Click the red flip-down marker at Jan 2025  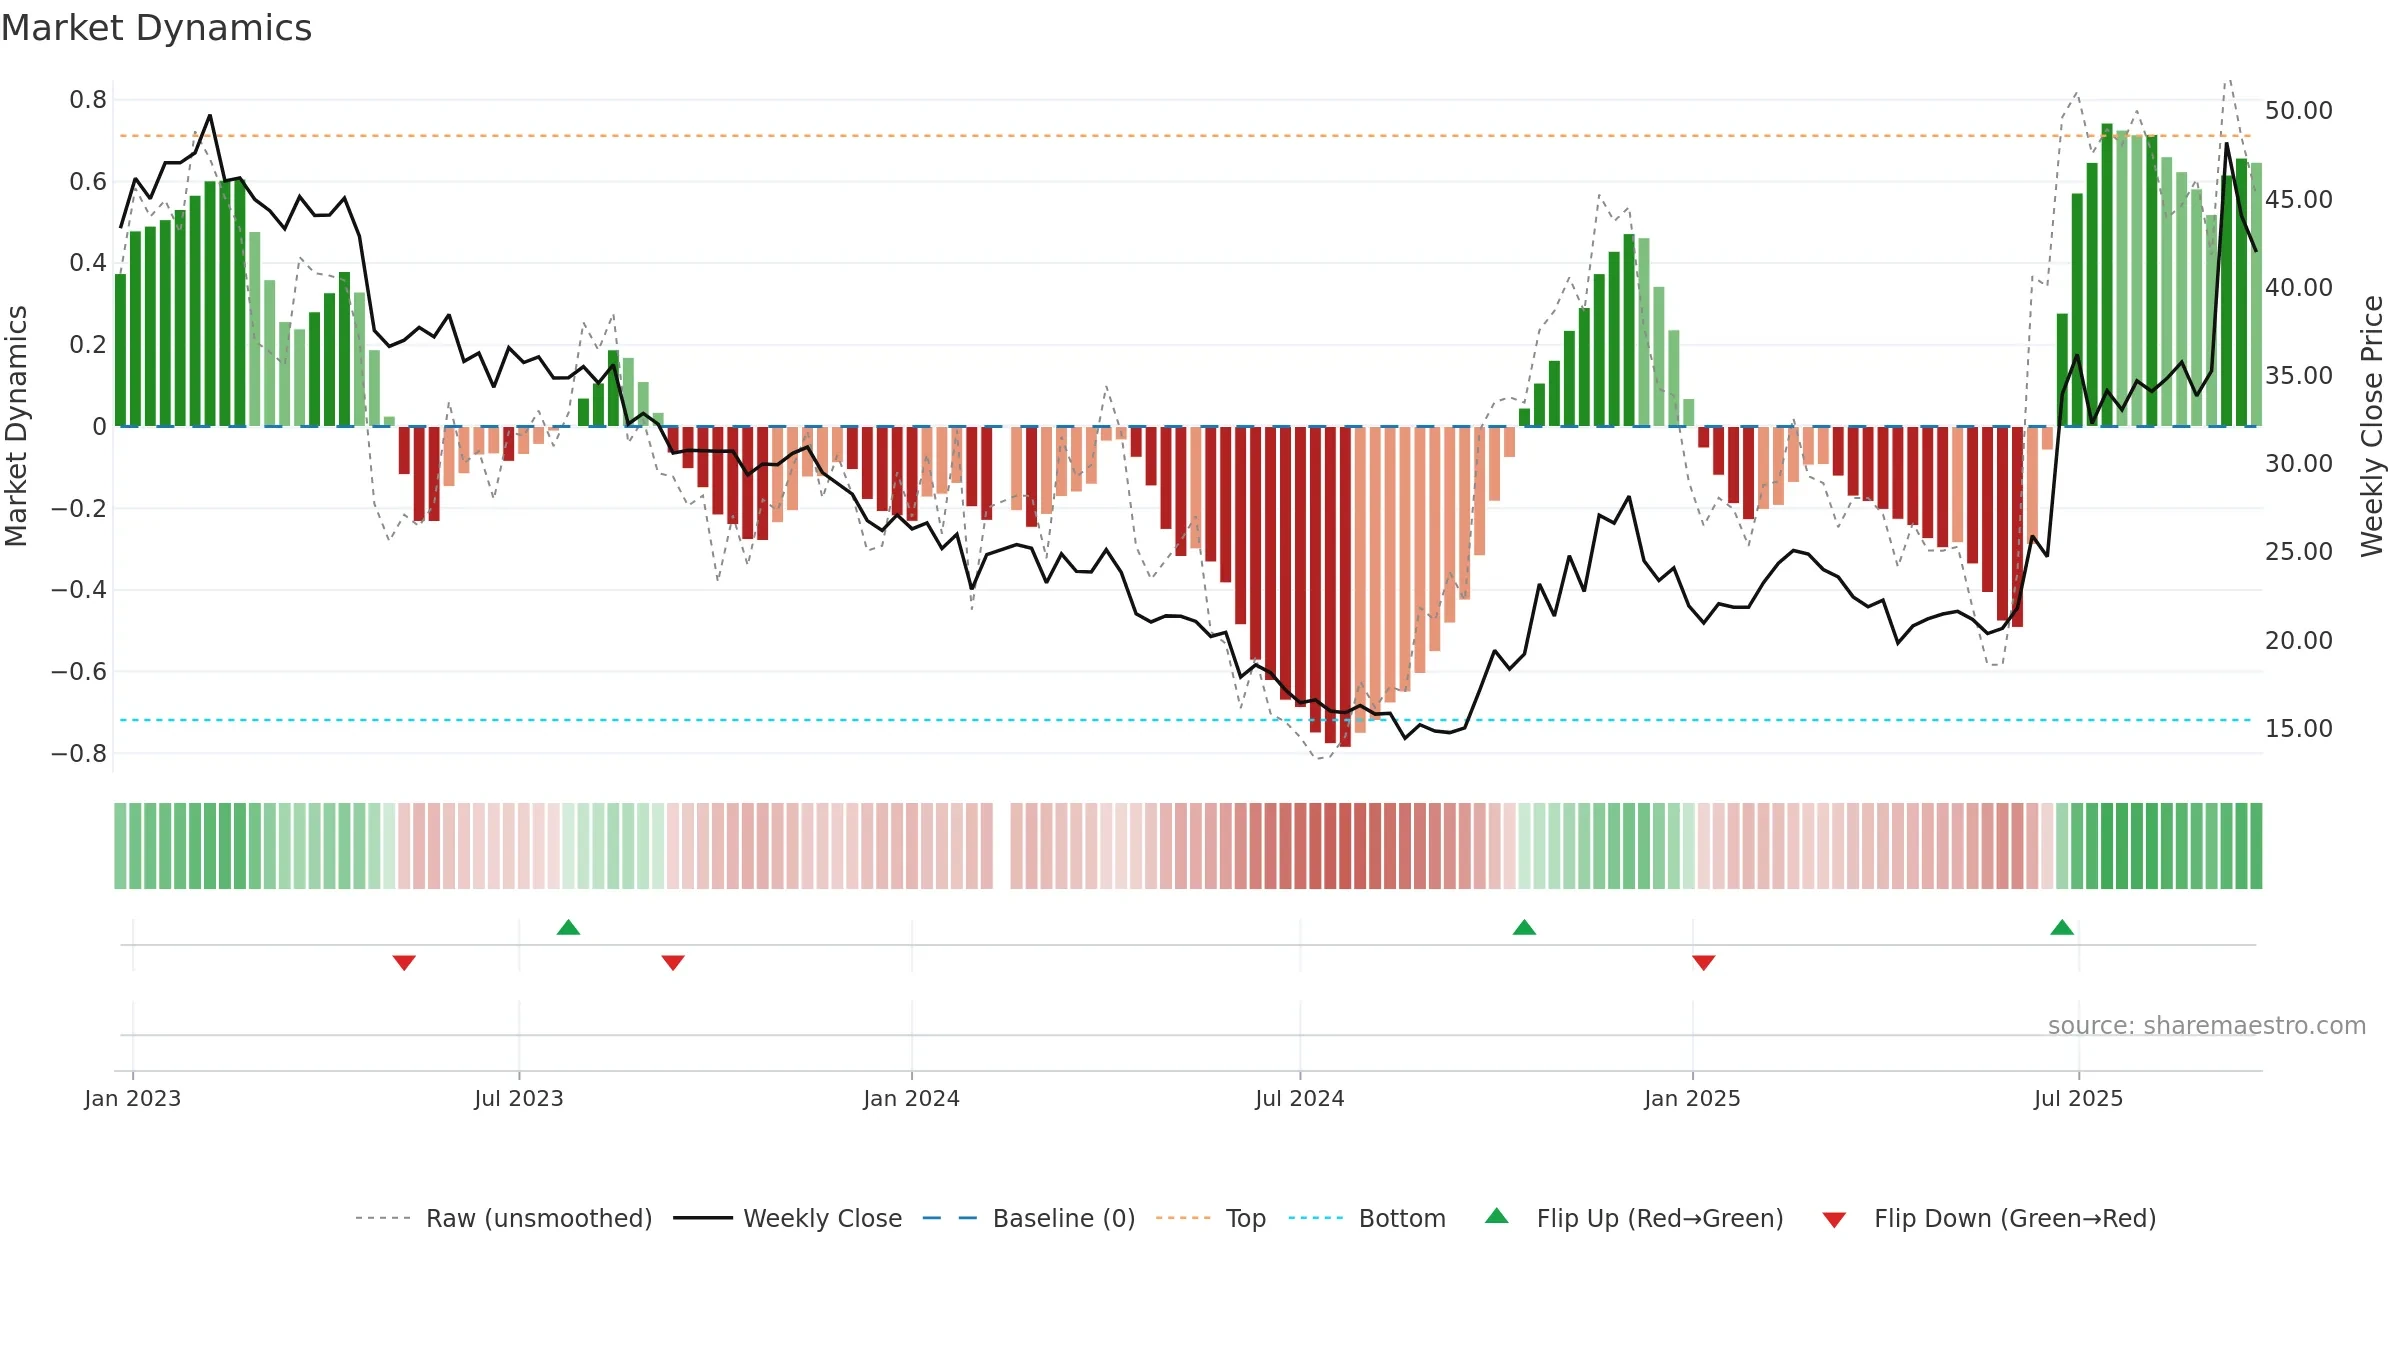pos(1704,962)
